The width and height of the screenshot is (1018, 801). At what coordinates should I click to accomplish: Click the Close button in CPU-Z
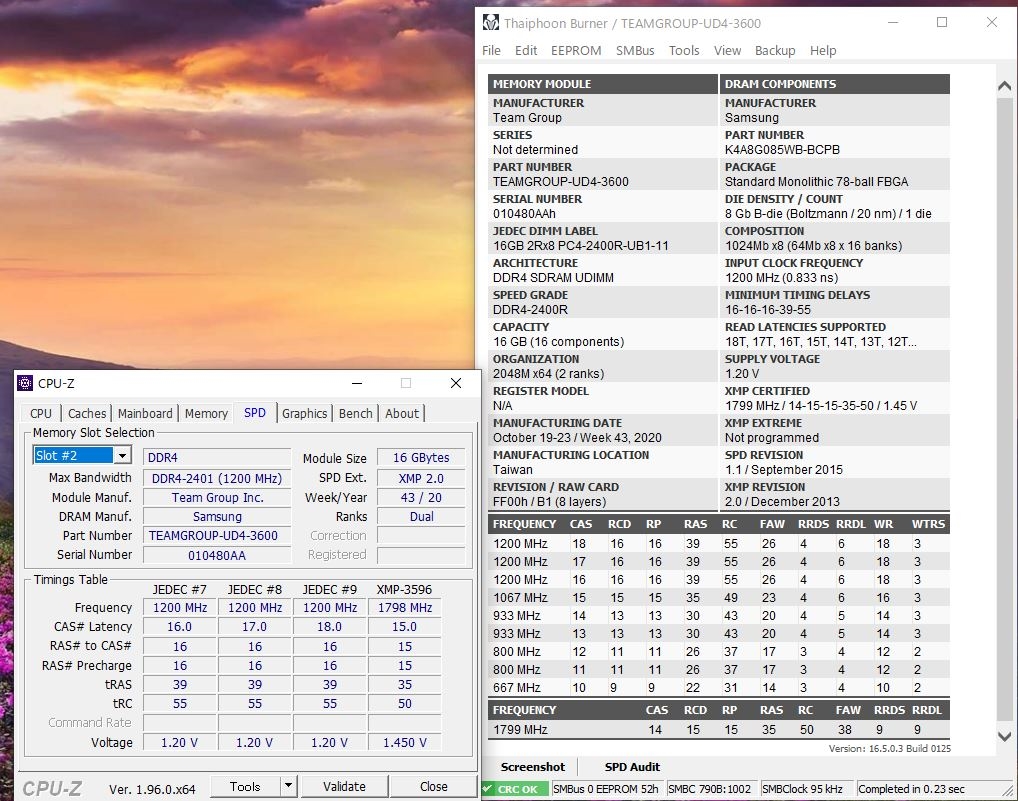[433, 786]
